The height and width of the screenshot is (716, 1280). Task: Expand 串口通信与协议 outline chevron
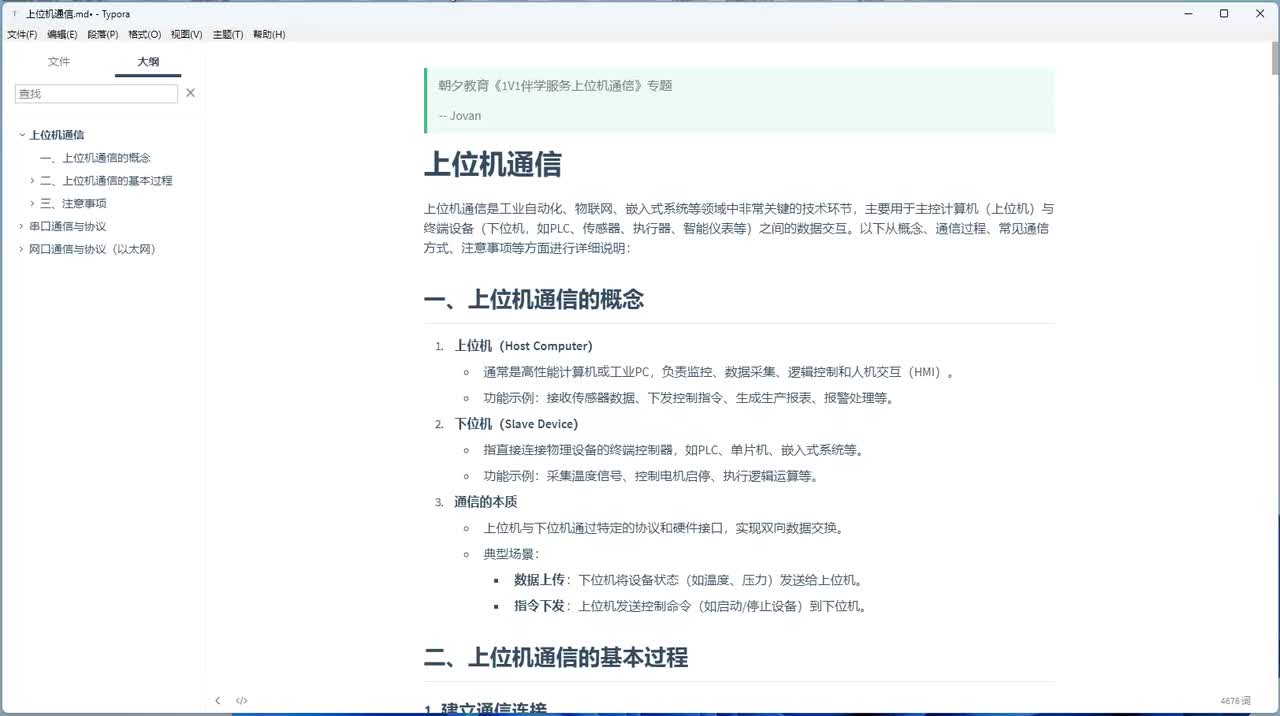click(x=22, y=226)
